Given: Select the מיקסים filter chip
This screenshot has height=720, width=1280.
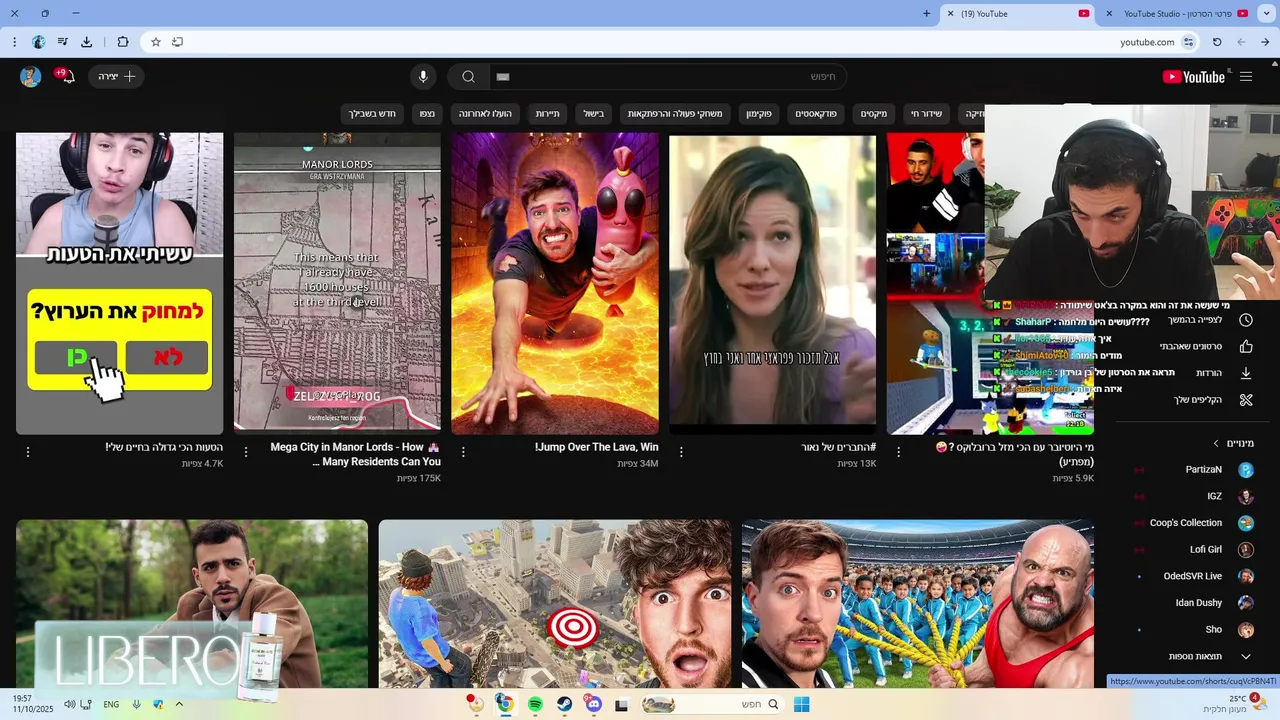Looking at the screenshot, I should point(874,114).
